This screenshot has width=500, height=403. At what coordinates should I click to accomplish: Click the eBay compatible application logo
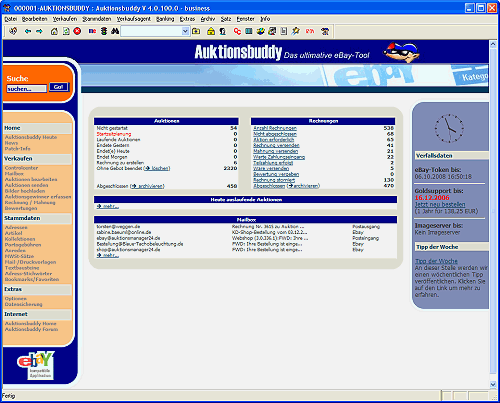click(36, 365)
